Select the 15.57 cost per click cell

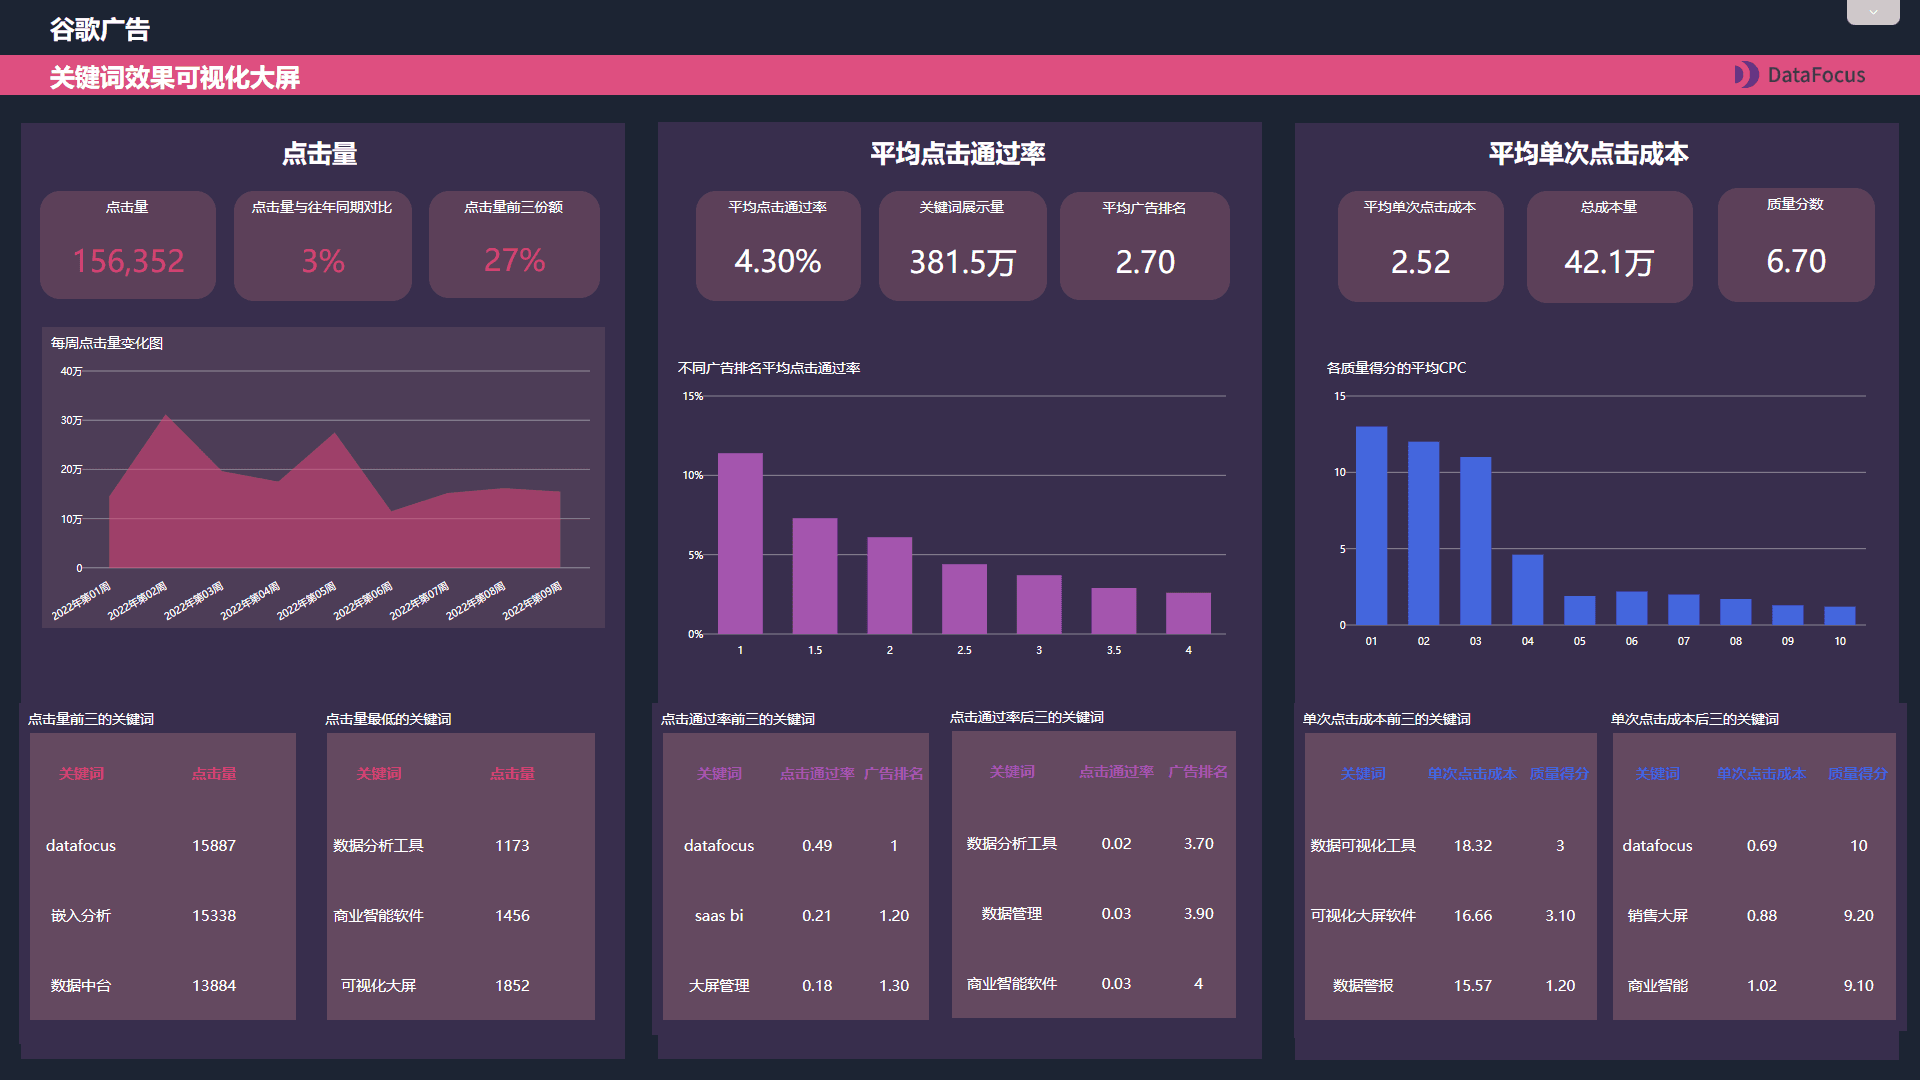coord(1472,986)
